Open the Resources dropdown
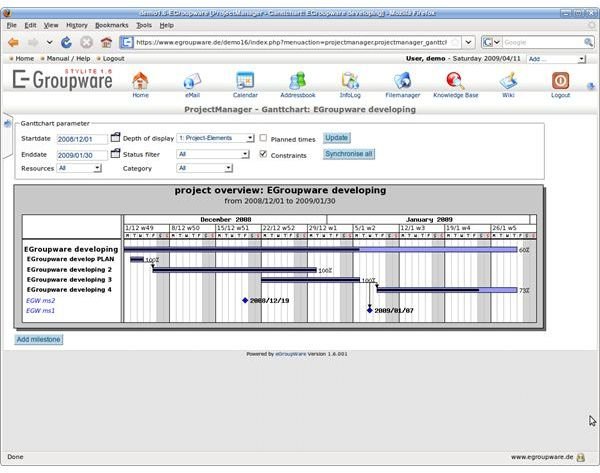600x473 pixels. pos(79,168)
